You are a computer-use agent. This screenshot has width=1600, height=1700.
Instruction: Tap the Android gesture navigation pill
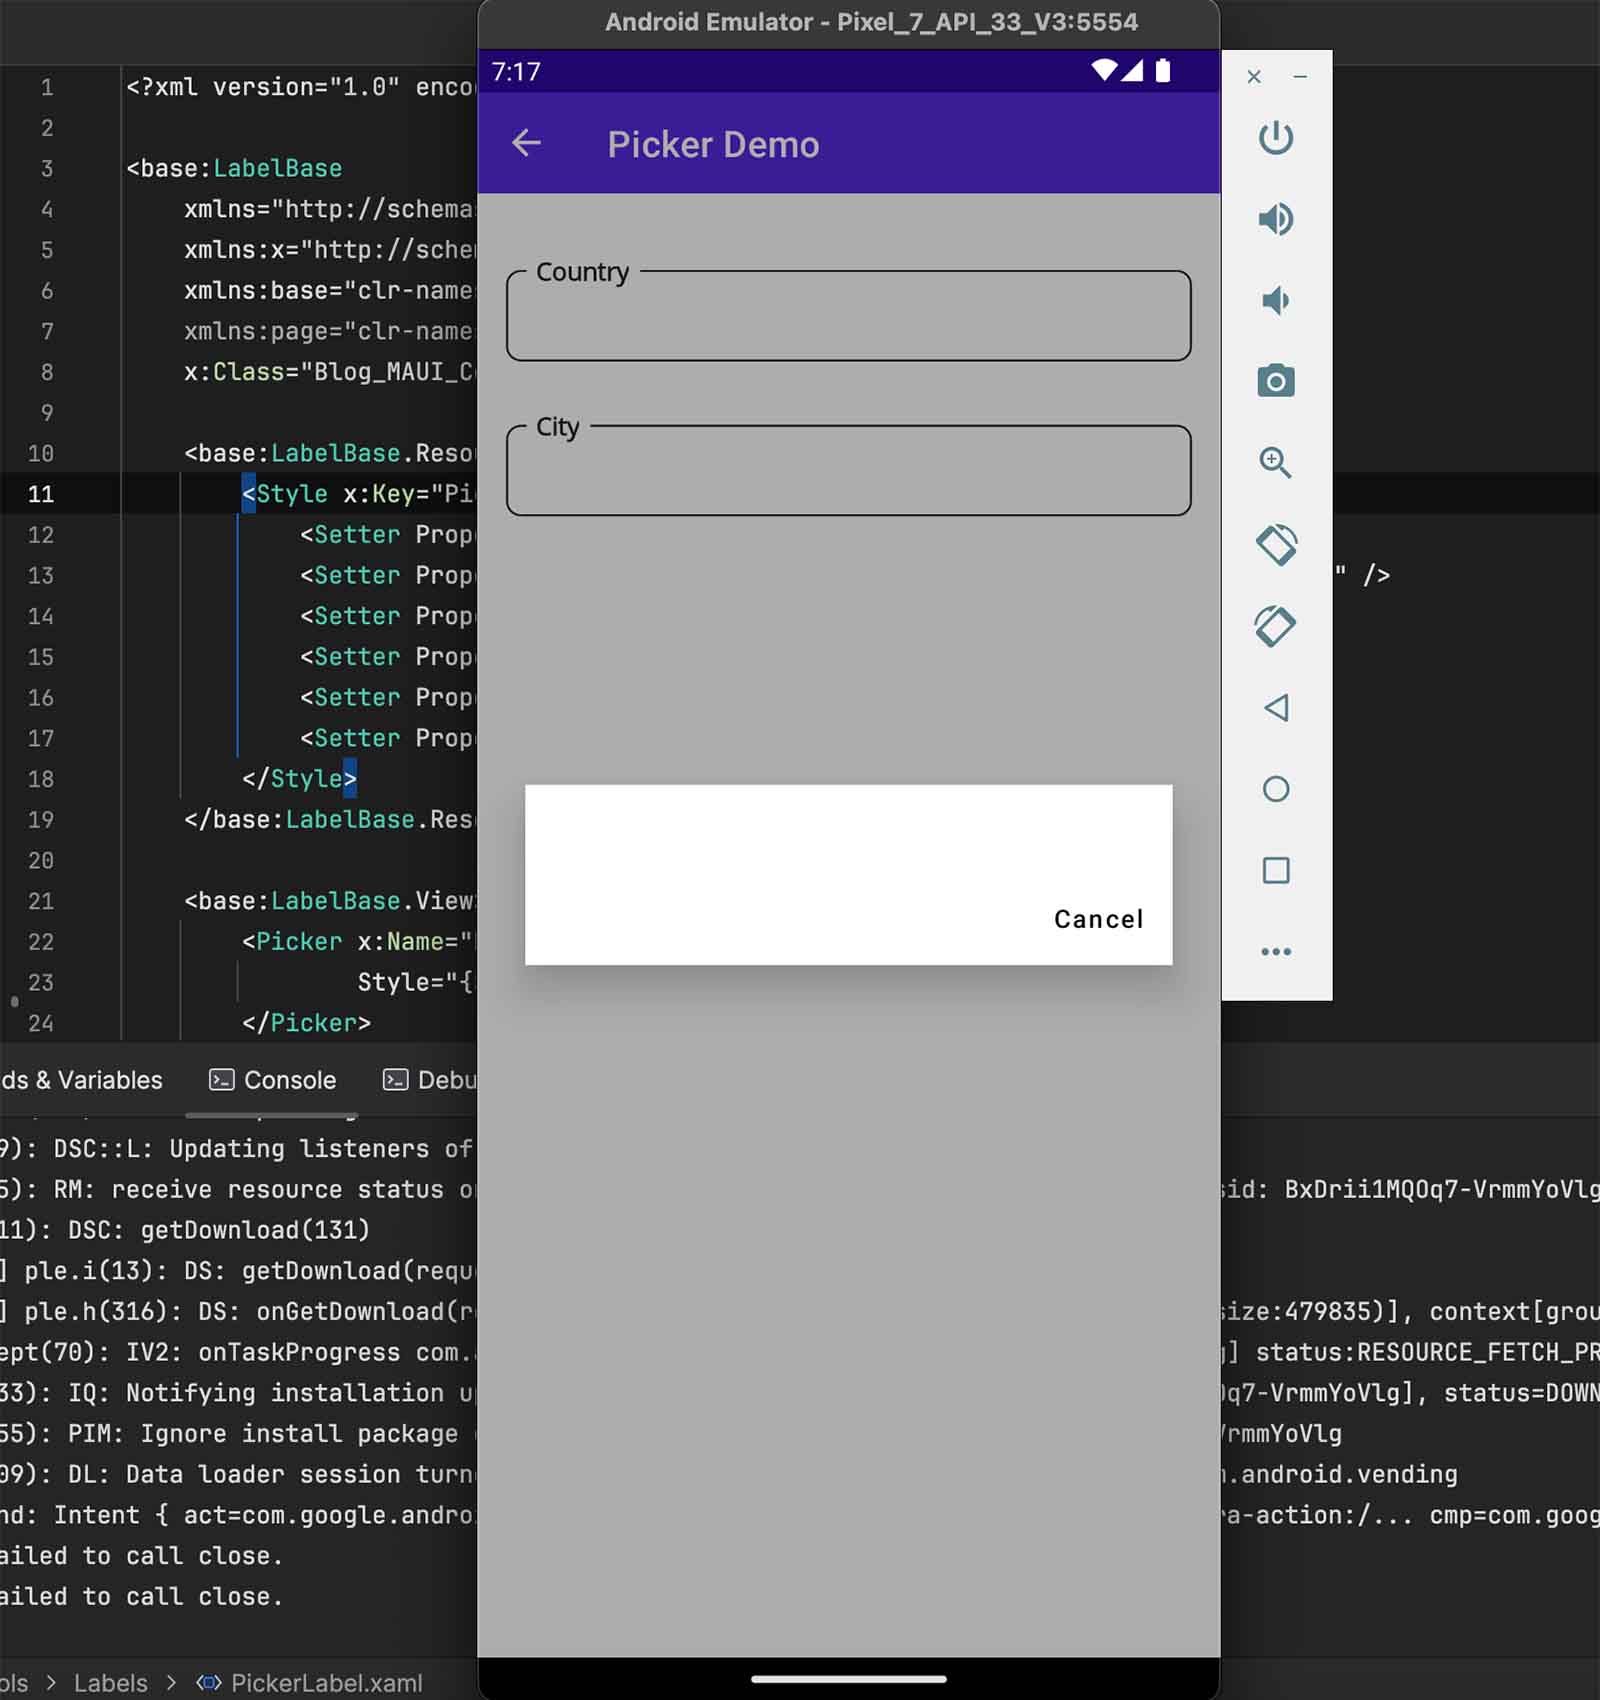[848, 1679]
